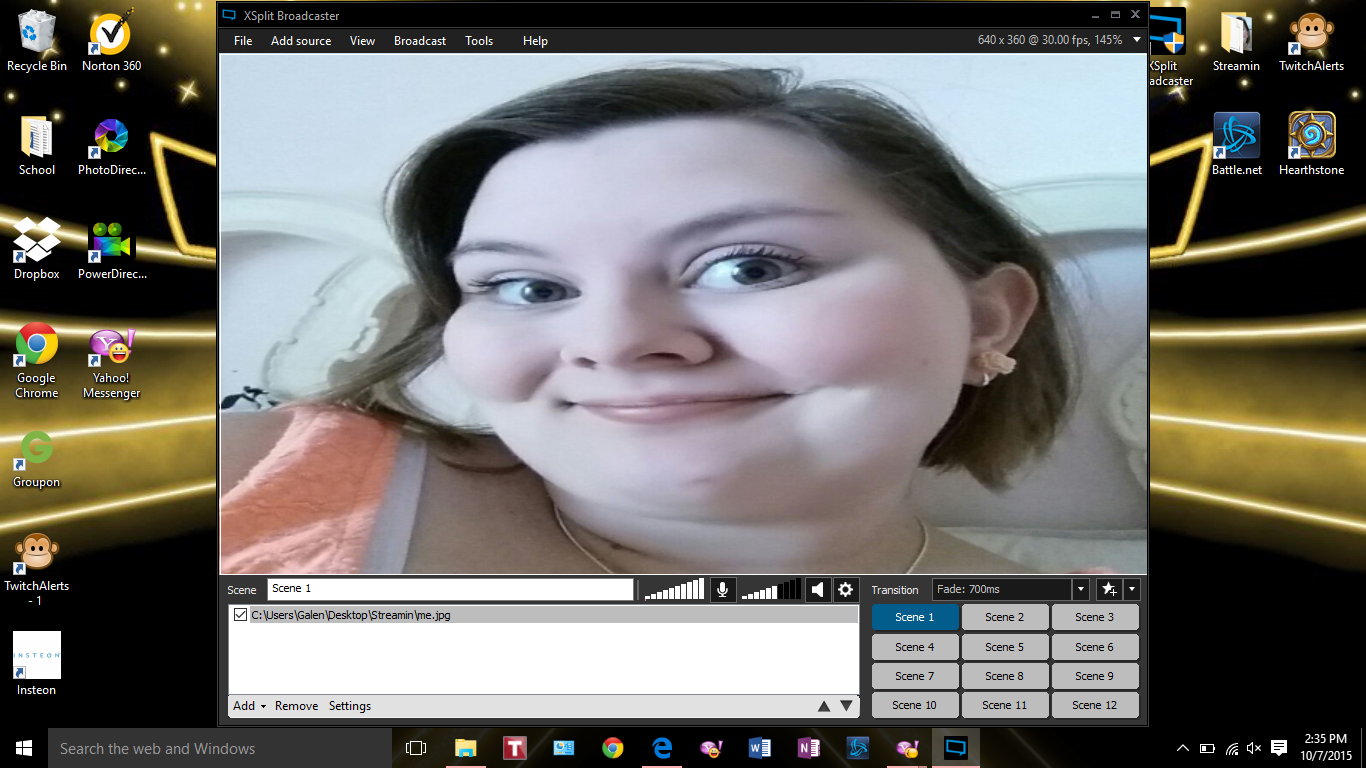The width and height of the screenshot is (1366, 768).
Task: Toggle visibility of the Streamin me.jpg source
Action: coord(240,615)
